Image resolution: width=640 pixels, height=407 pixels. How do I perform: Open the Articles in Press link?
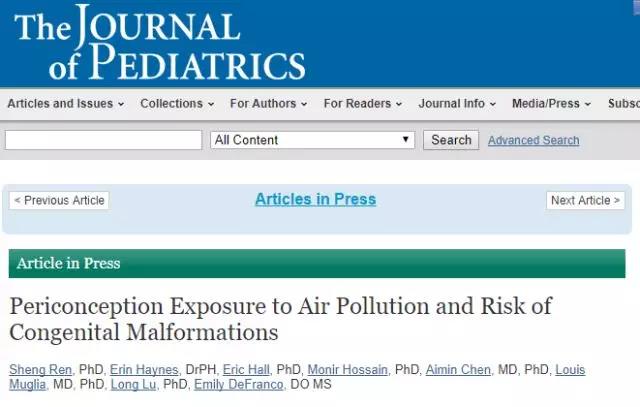[x=316, y=199]
